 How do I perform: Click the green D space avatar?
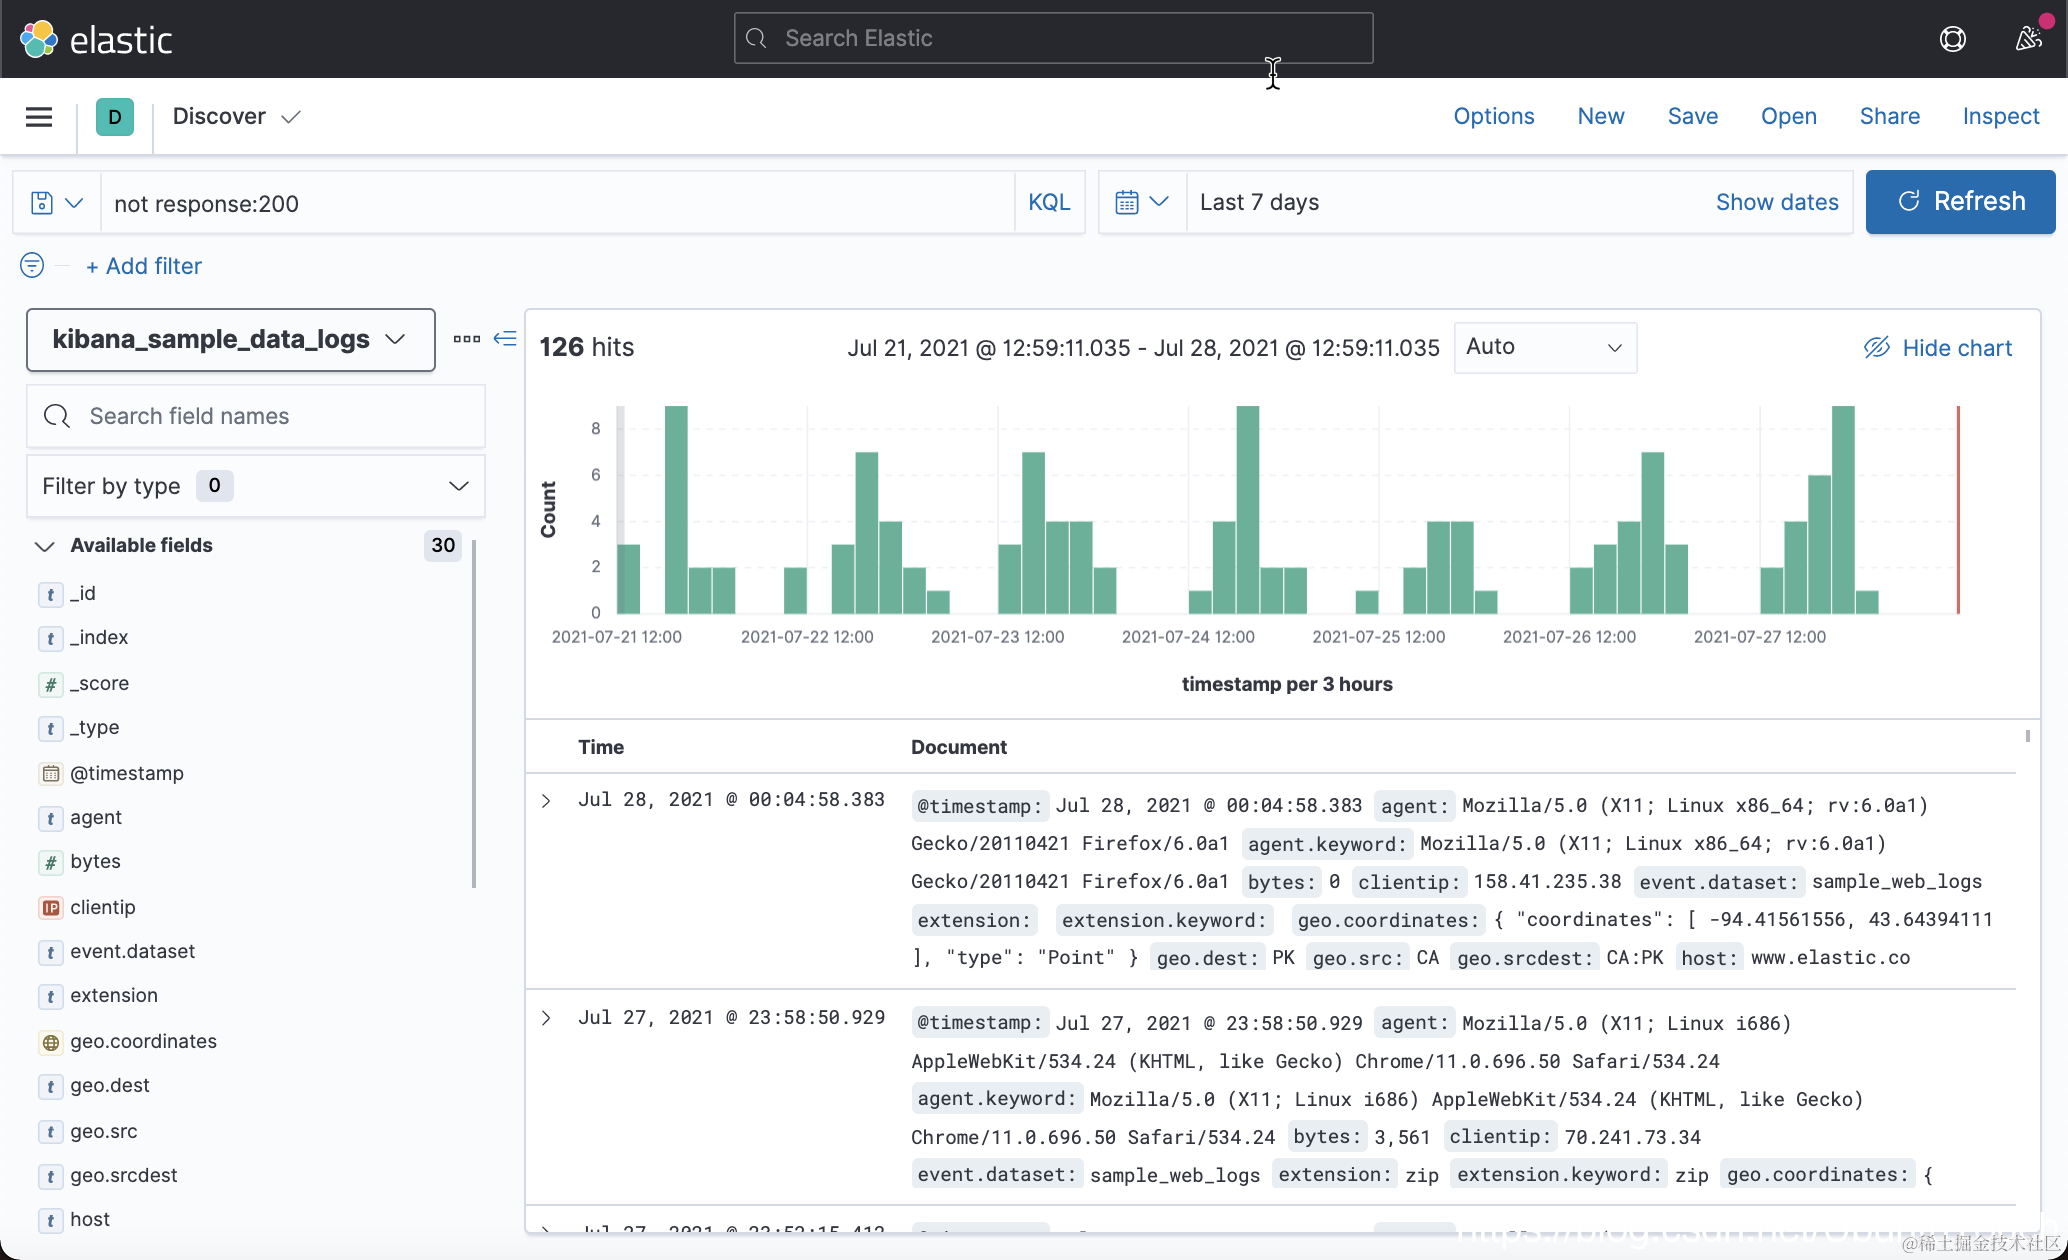click(x=115, y=117)
